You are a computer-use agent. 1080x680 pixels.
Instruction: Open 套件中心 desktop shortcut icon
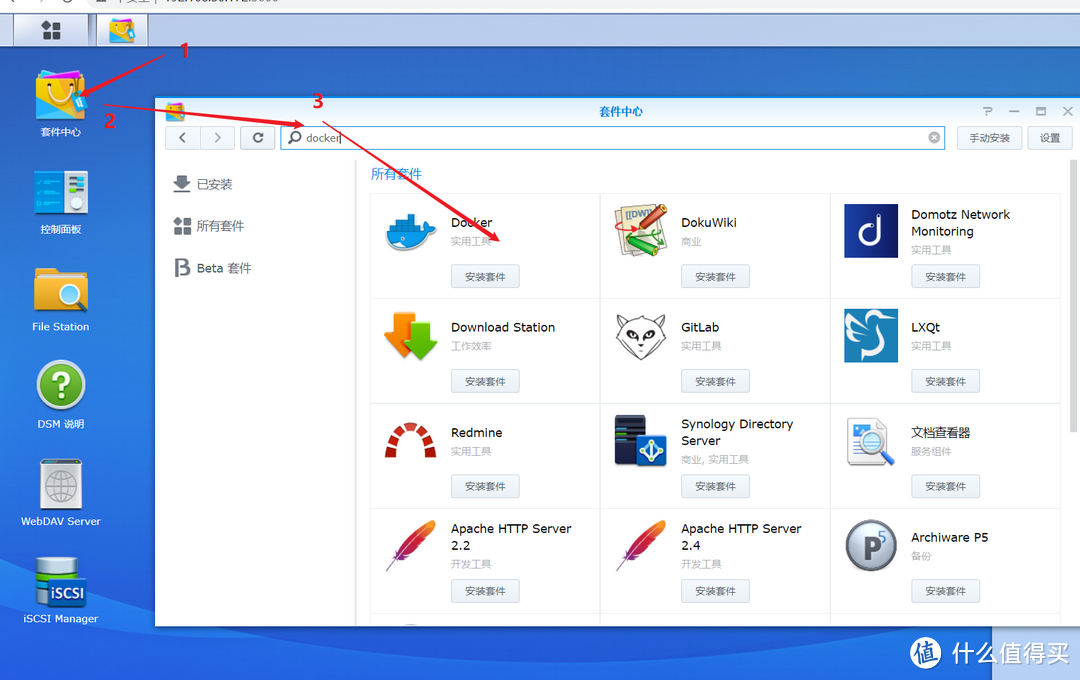coord(61,96)
